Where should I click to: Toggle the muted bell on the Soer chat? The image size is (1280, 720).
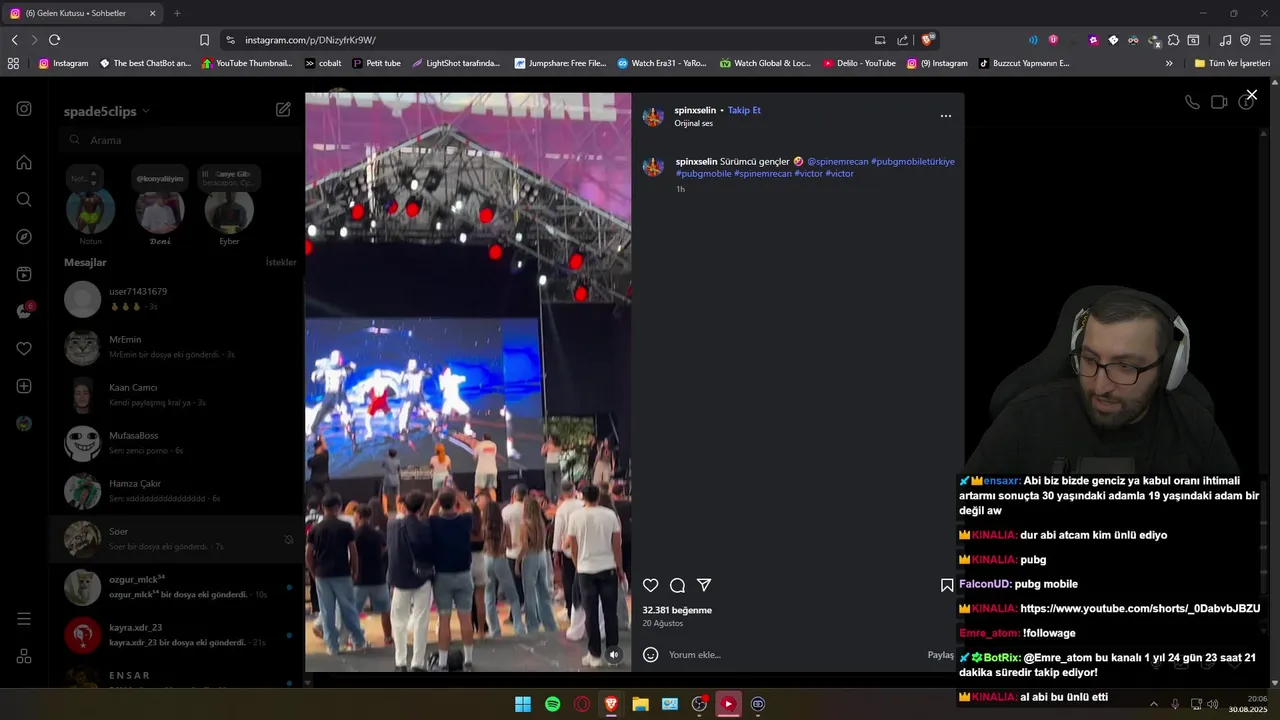pyautogui.click(x=289, y=539)
